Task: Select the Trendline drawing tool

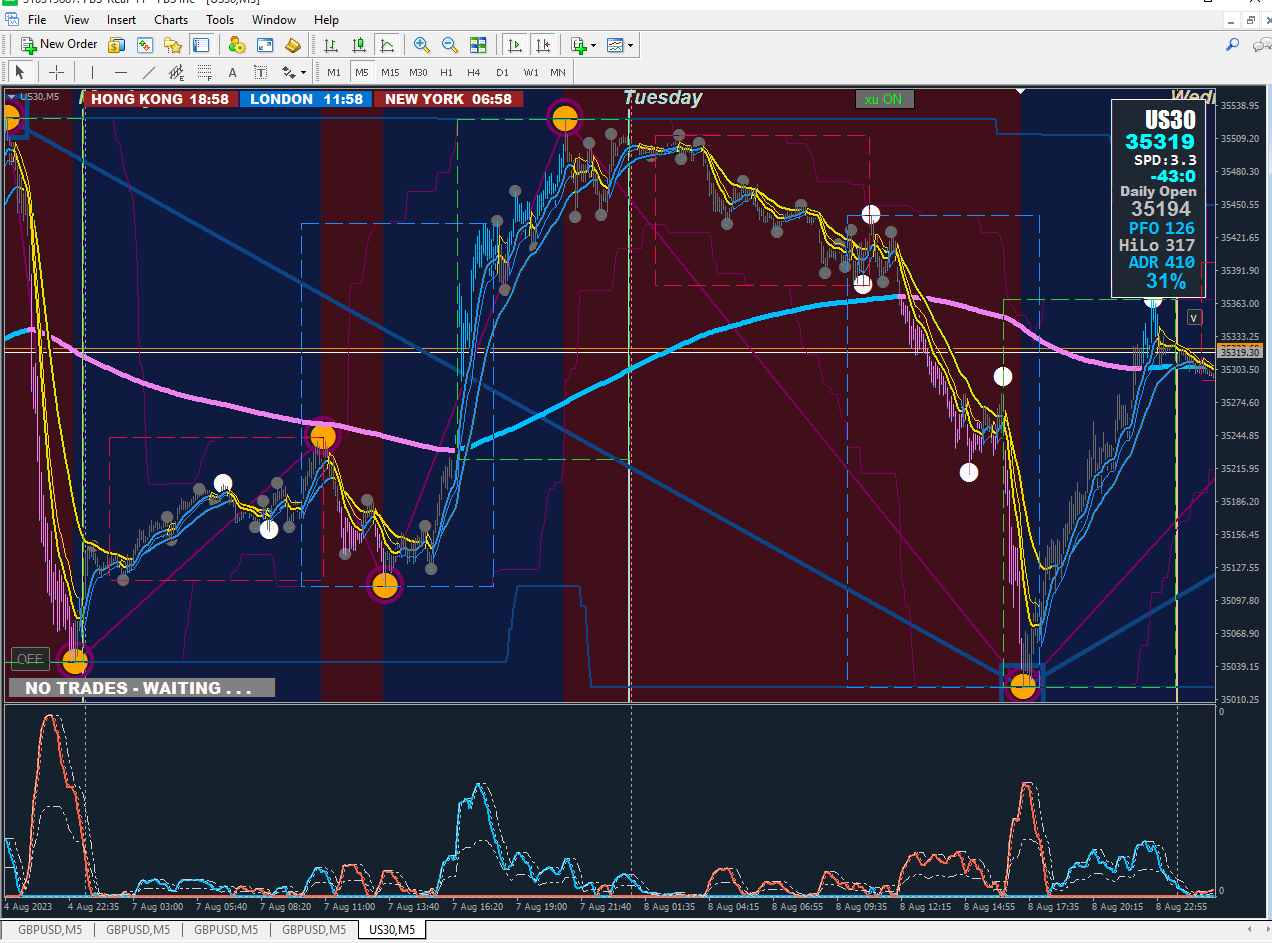Action: (x=149, y=72)
